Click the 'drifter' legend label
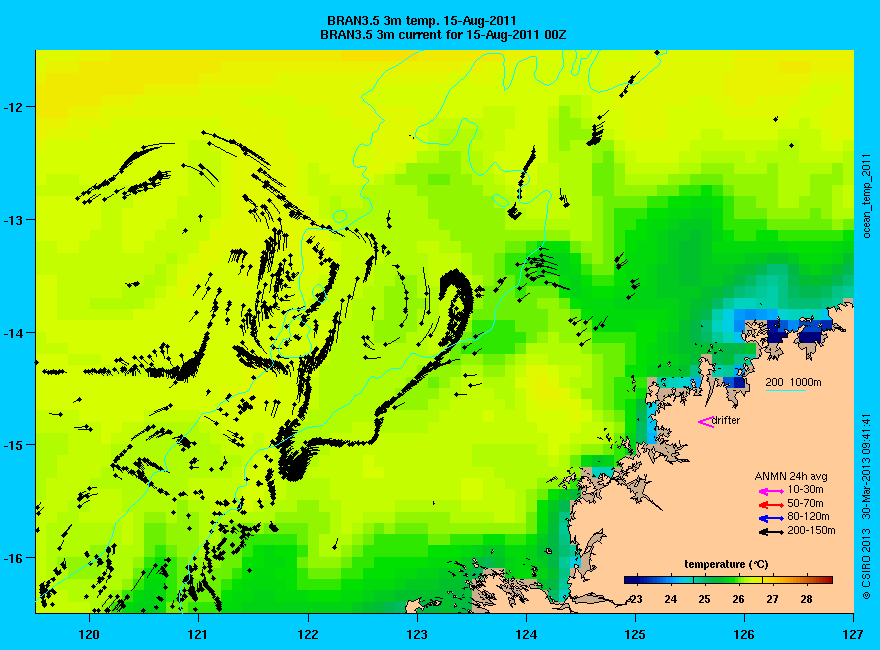This screenshot has height=650, width=880. point(726,420)
